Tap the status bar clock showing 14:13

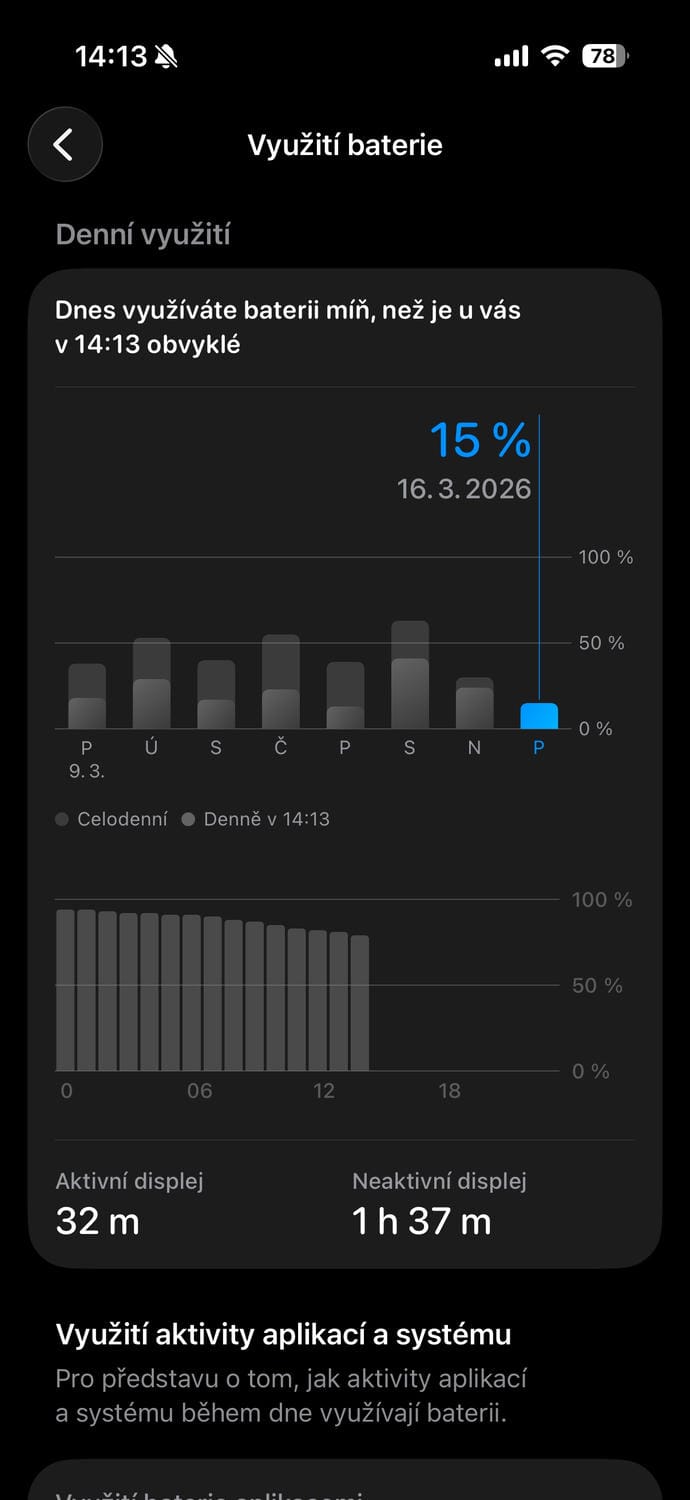111,57
